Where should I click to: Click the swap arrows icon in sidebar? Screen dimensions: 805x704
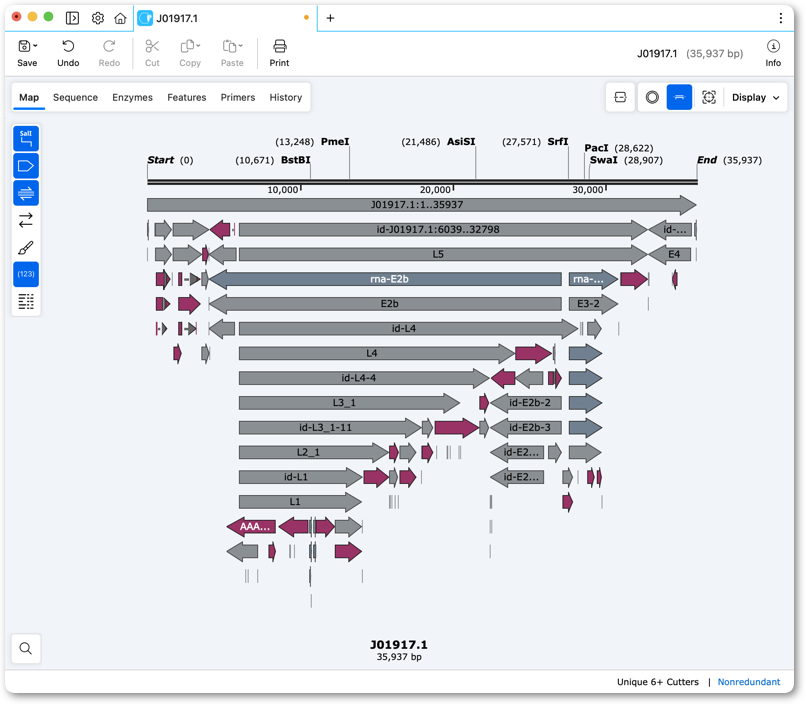26,220
